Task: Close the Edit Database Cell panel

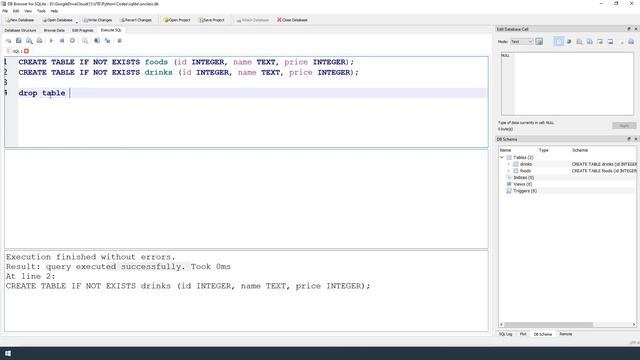Action: 636,29
